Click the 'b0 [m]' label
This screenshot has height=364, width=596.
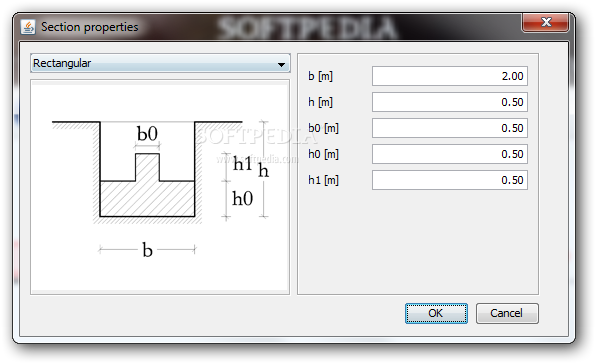pyautogui.click(x=323, y=128)
